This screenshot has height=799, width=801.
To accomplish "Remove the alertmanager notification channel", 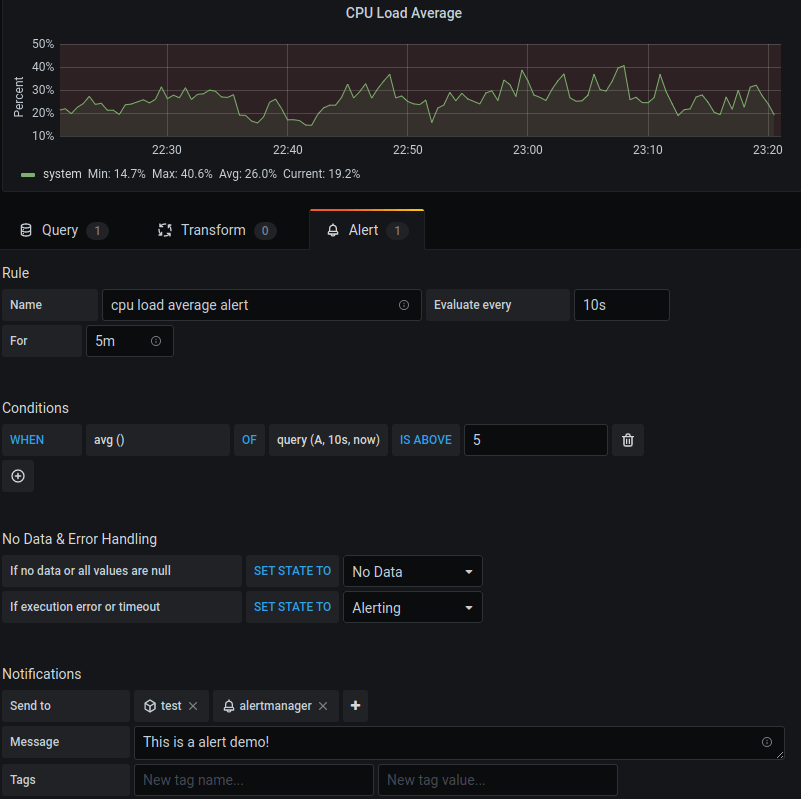I will [x=323, y=706].
